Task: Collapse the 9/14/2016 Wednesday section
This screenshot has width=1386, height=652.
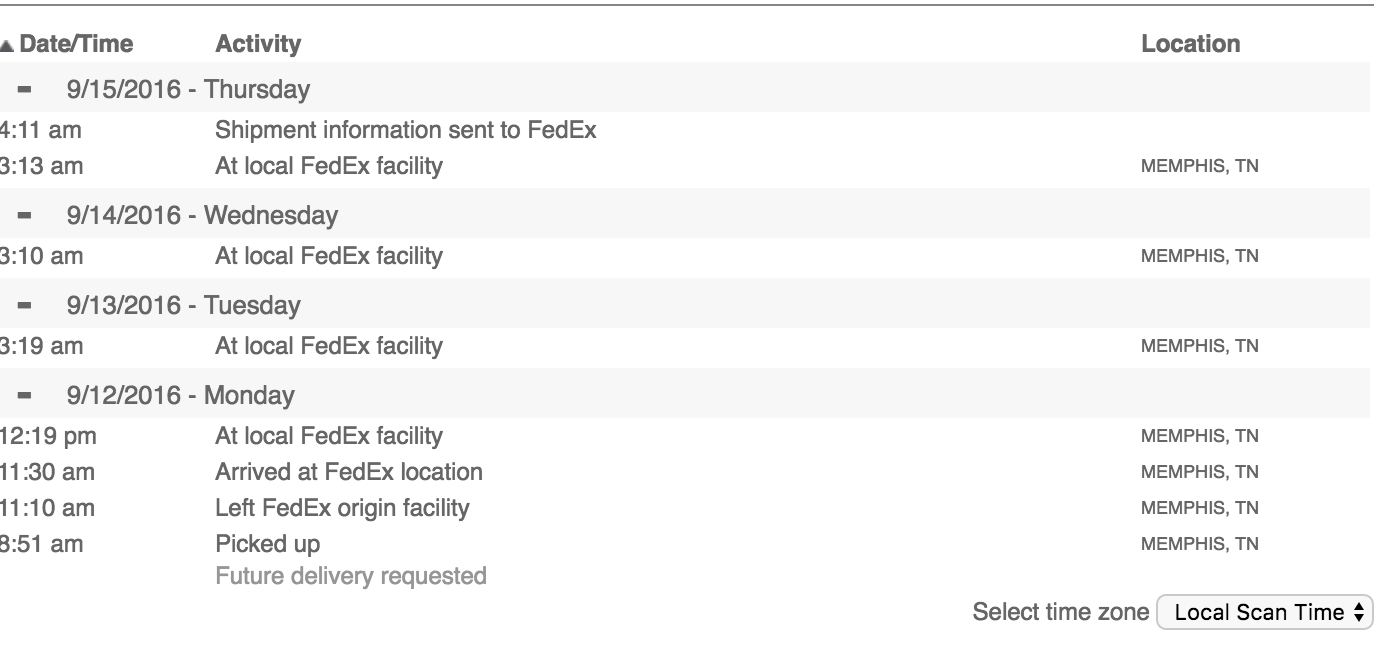Action: (25, 216)
